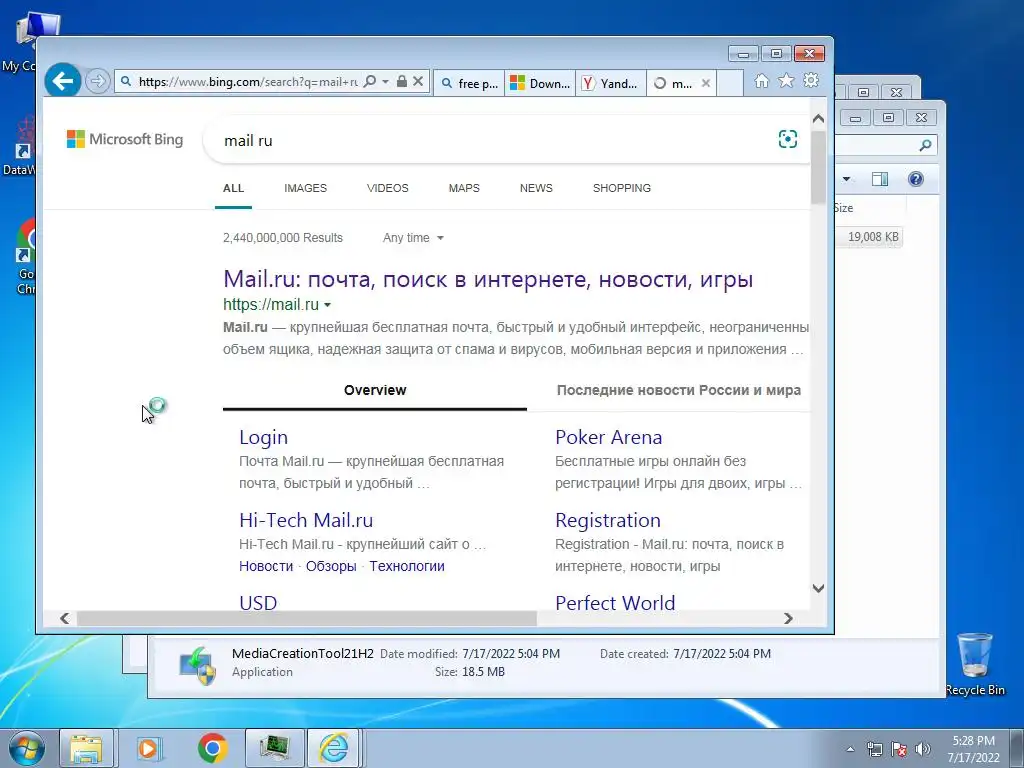
Task: Click the horizontal scrollbar thumb
Action: (x=307, y=618)
